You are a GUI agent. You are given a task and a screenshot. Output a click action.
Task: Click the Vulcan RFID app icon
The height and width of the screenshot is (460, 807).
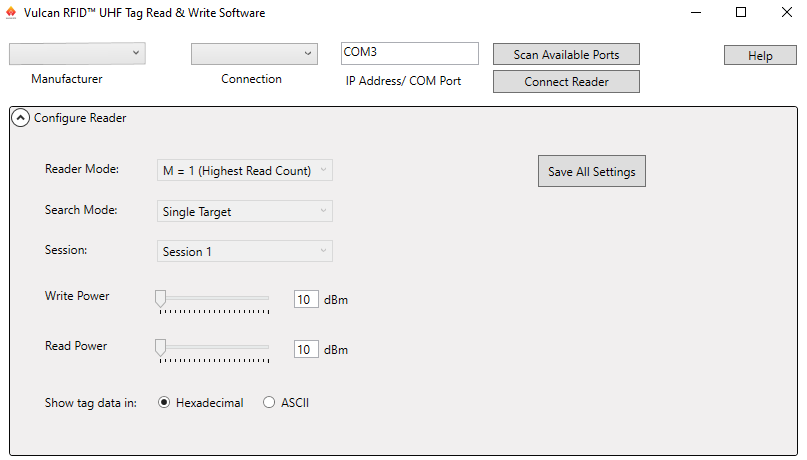pyautogui.click(x=11, y=13)
